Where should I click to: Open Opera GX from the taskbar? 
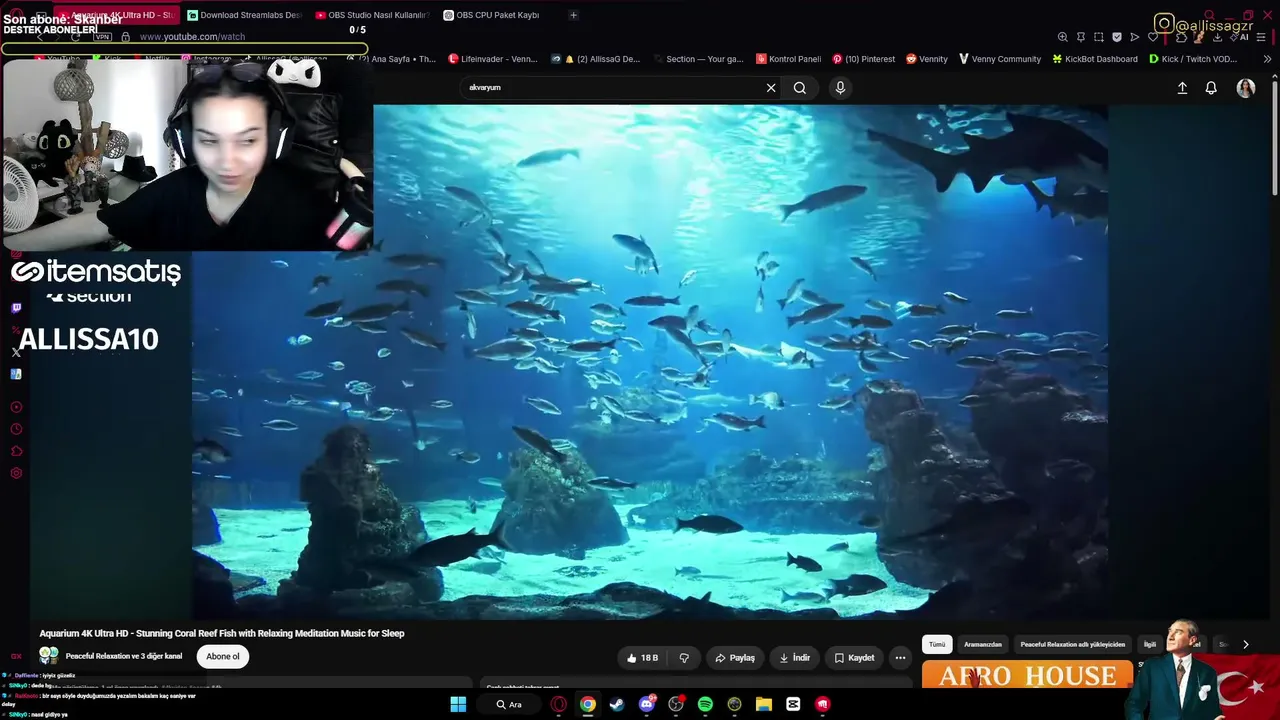point(559,704)
